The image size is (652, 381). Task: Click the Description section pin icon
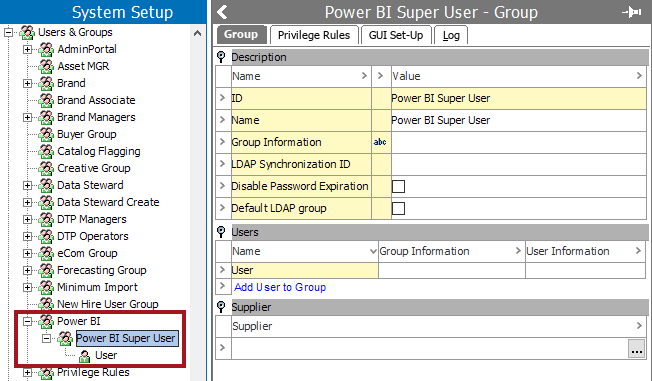(x=221, y=57)
